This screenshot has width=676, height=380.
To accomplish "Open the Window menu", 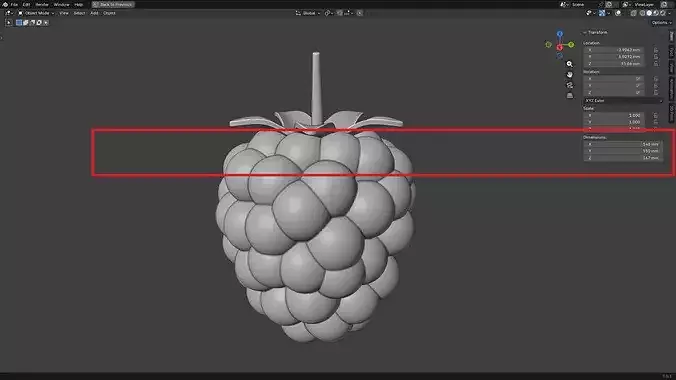I will 61,4.
